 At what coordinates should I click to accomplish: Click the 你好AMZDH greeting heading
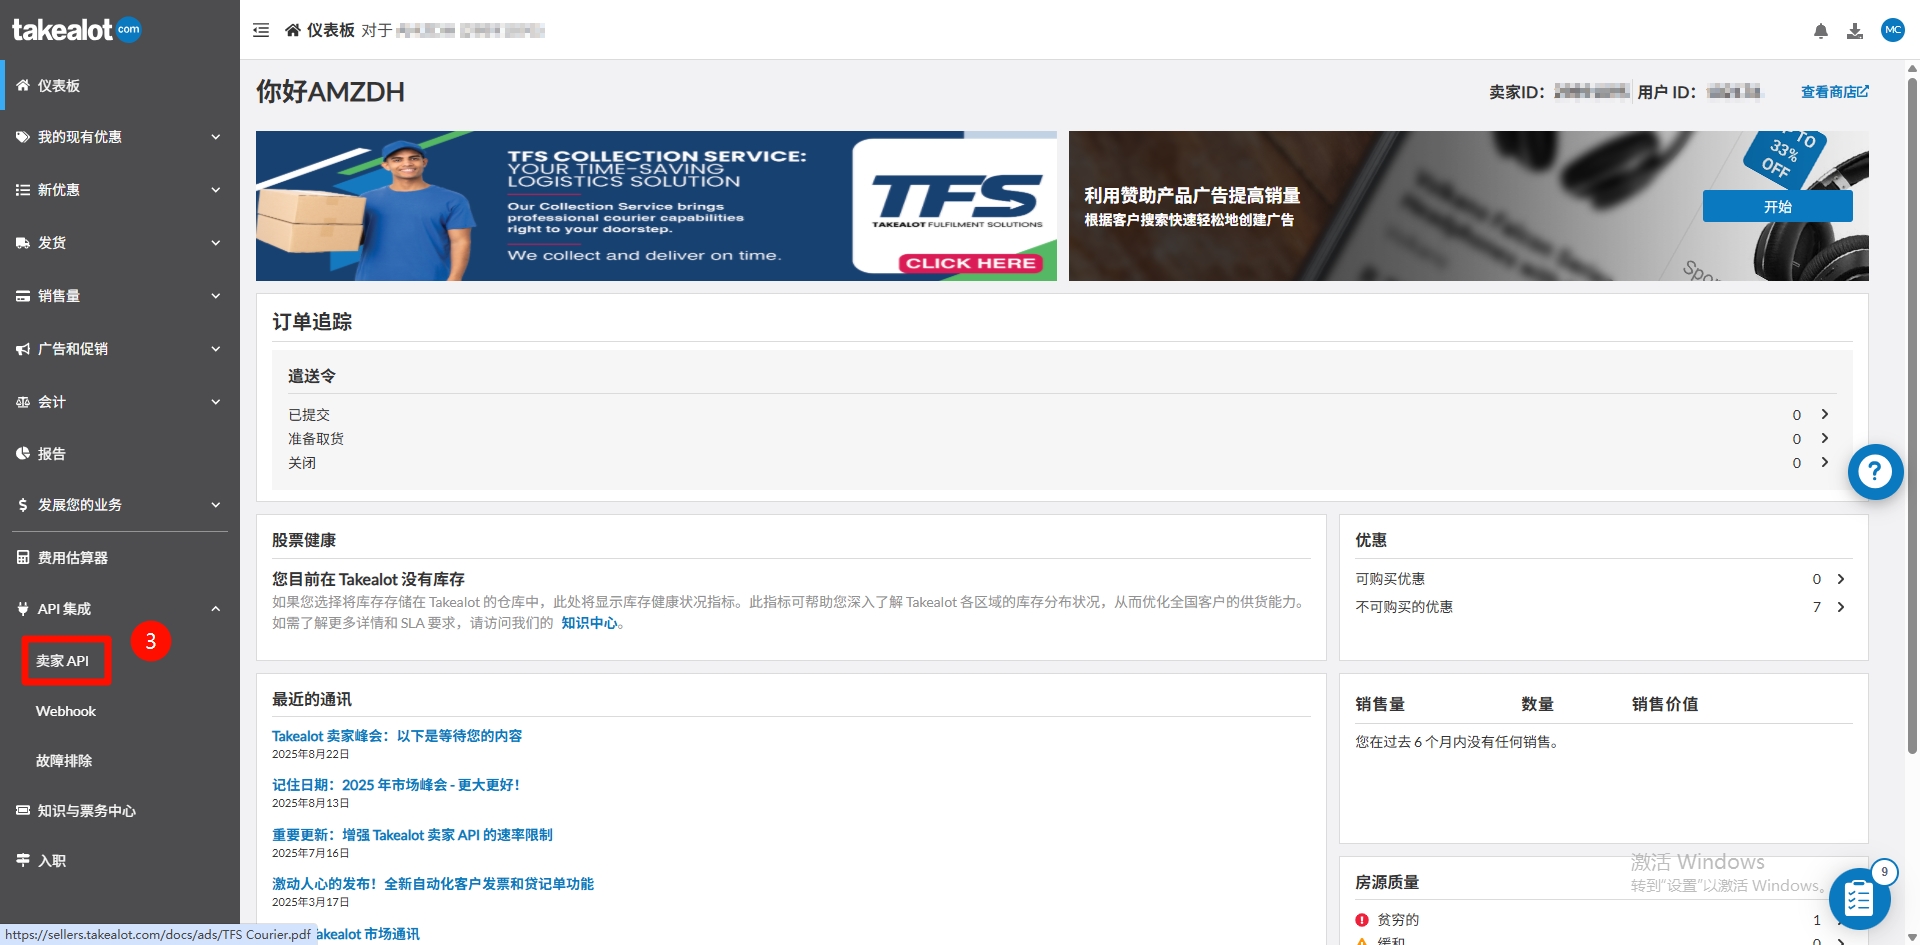tap(331, 92)
